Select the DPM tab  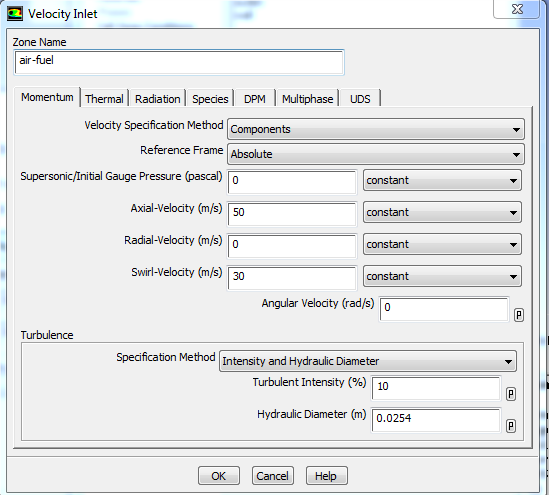pyautogui.click(x=255, y=99)
